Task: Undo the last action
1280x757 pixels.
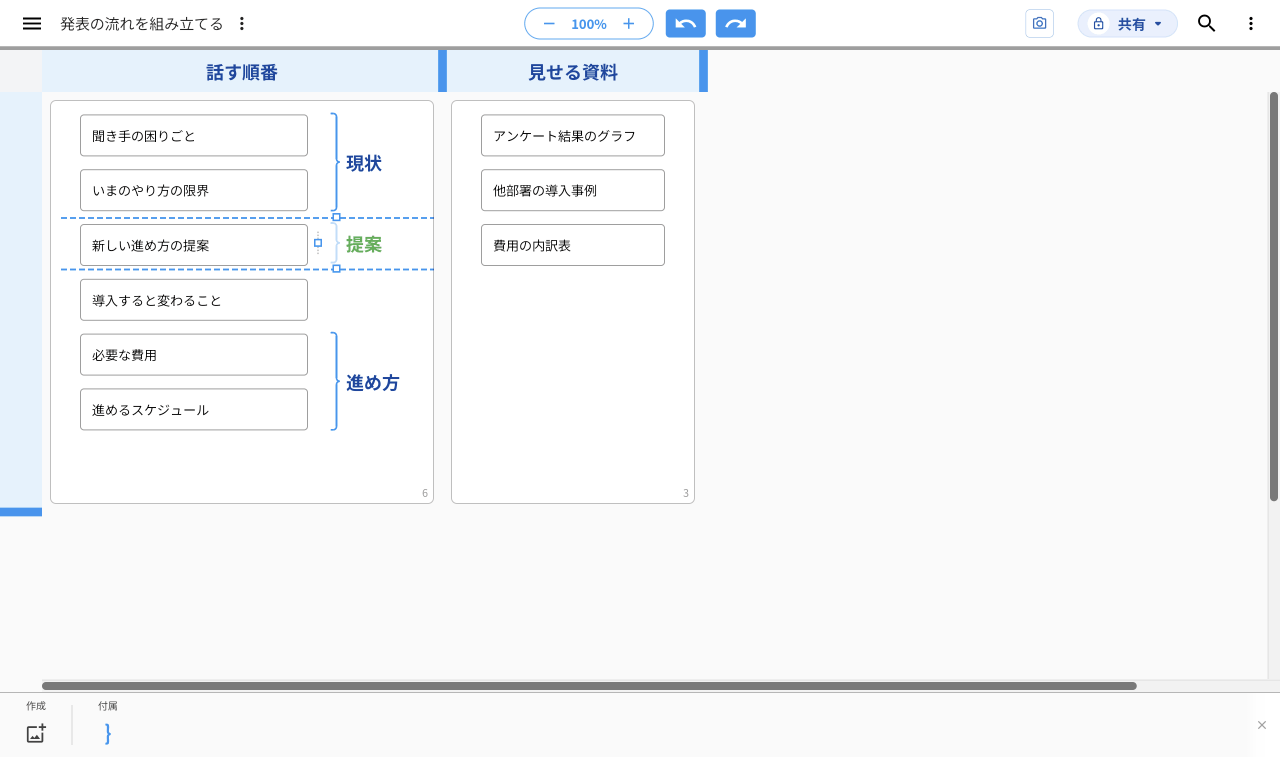Action: click(x=686, y=23)
